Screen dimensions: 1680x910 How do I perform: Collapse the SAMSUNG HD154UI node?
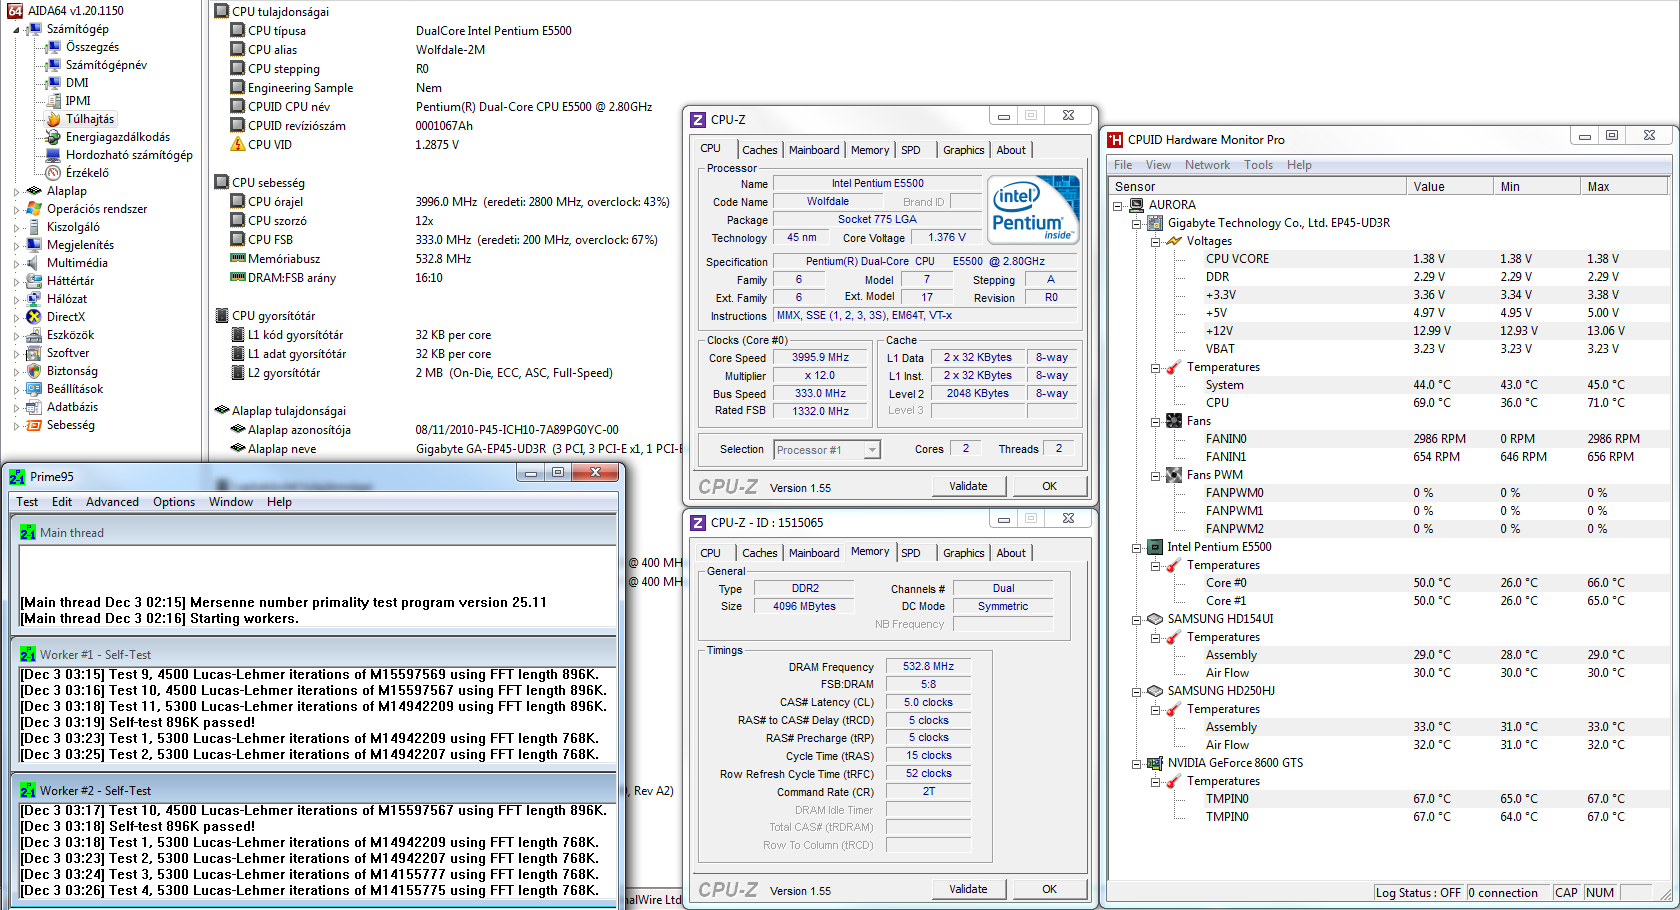(1137, 620)
